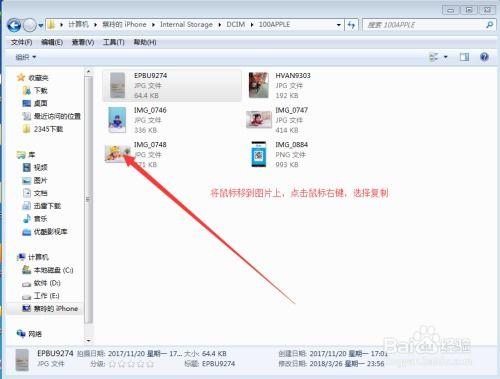Viewport: 500px width, 379px height.
Task: Select the IMG_0884 PNG file
Action: point(279,154)
